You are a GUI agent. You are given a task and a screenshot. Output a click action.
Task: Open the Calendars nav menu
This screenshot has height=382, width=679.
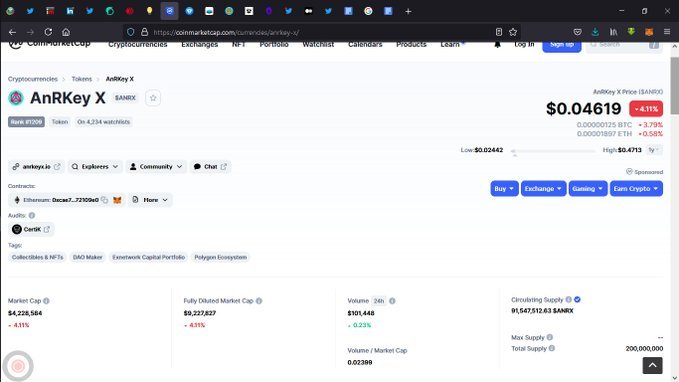pos(365,45)
